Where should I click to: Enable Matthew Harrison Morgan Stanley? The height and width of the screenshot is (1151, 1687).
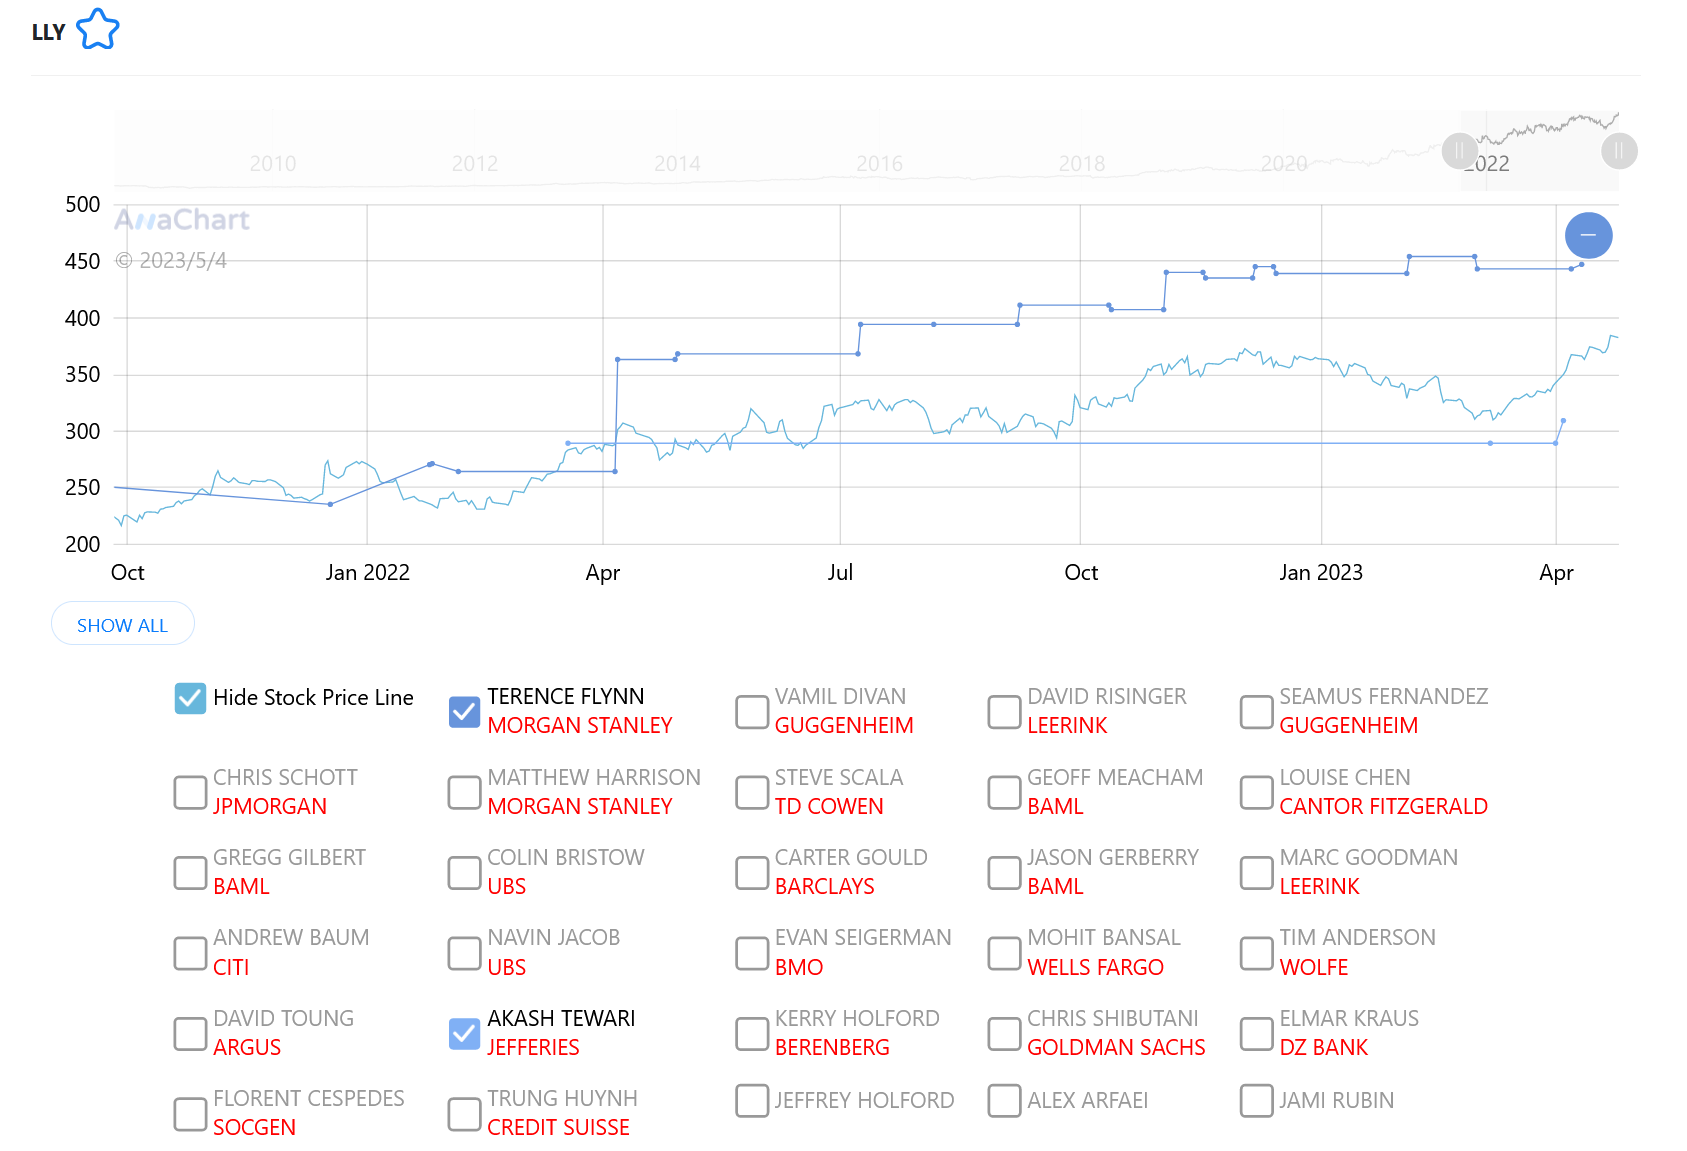tap(464, 792)
